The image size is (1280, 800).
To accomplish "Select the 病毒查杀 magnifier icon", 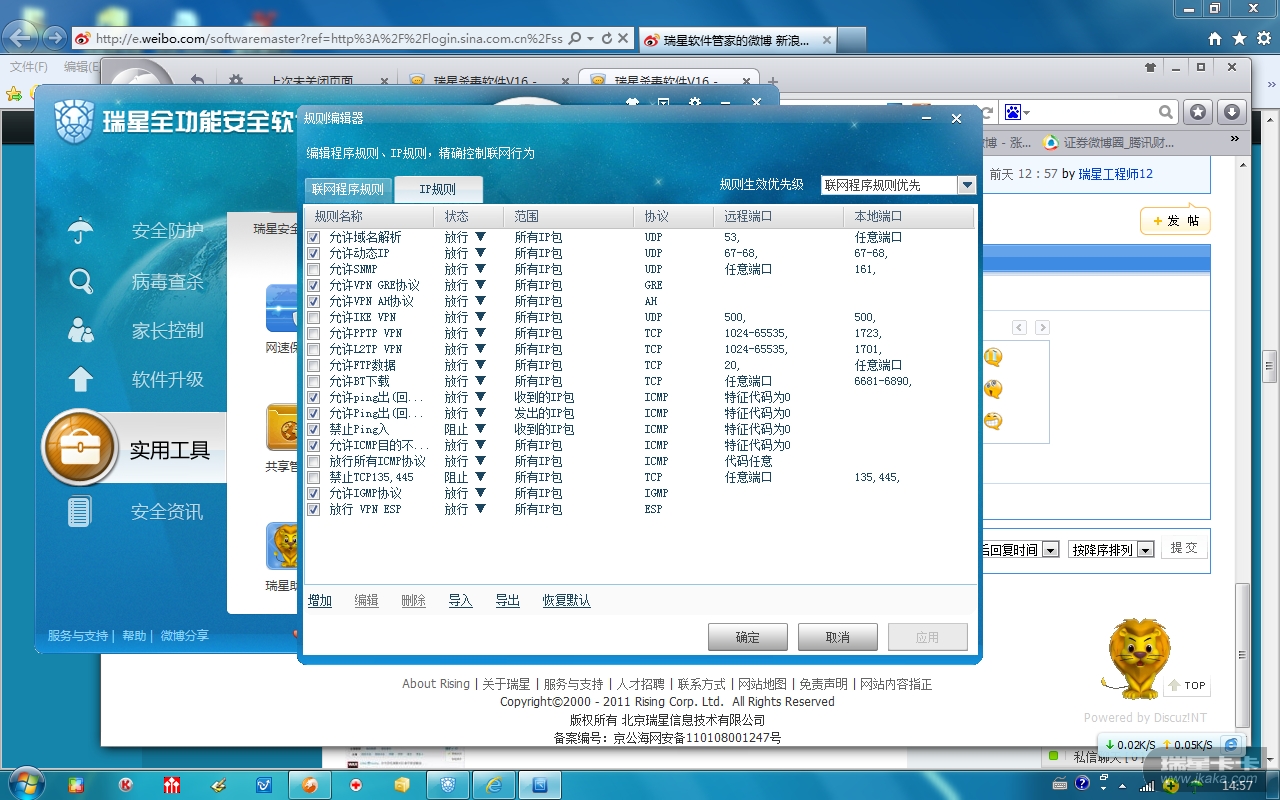I will [x=81, y=281].
